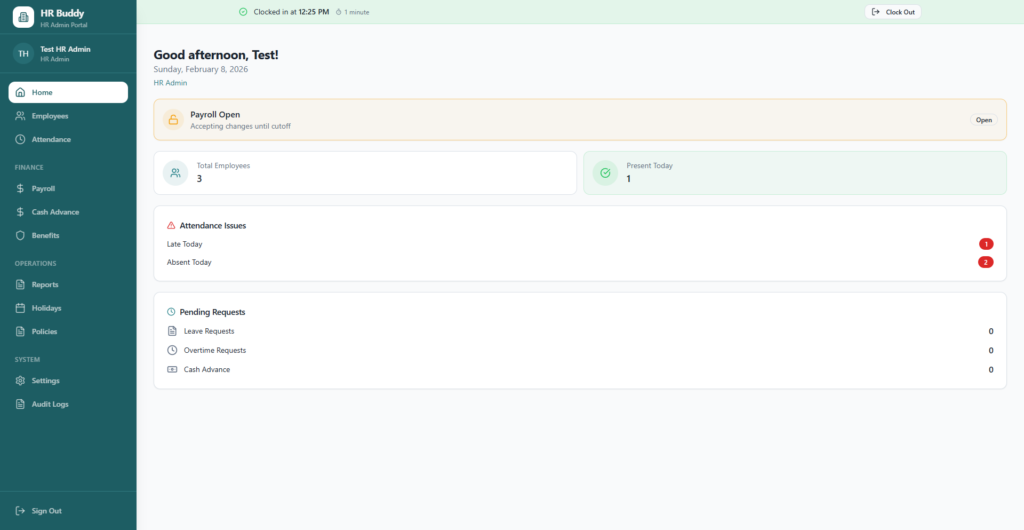Open Audit Logs under System
Image resolution: width=1024 pixels, height=530 pixels.
pos(49,404)
